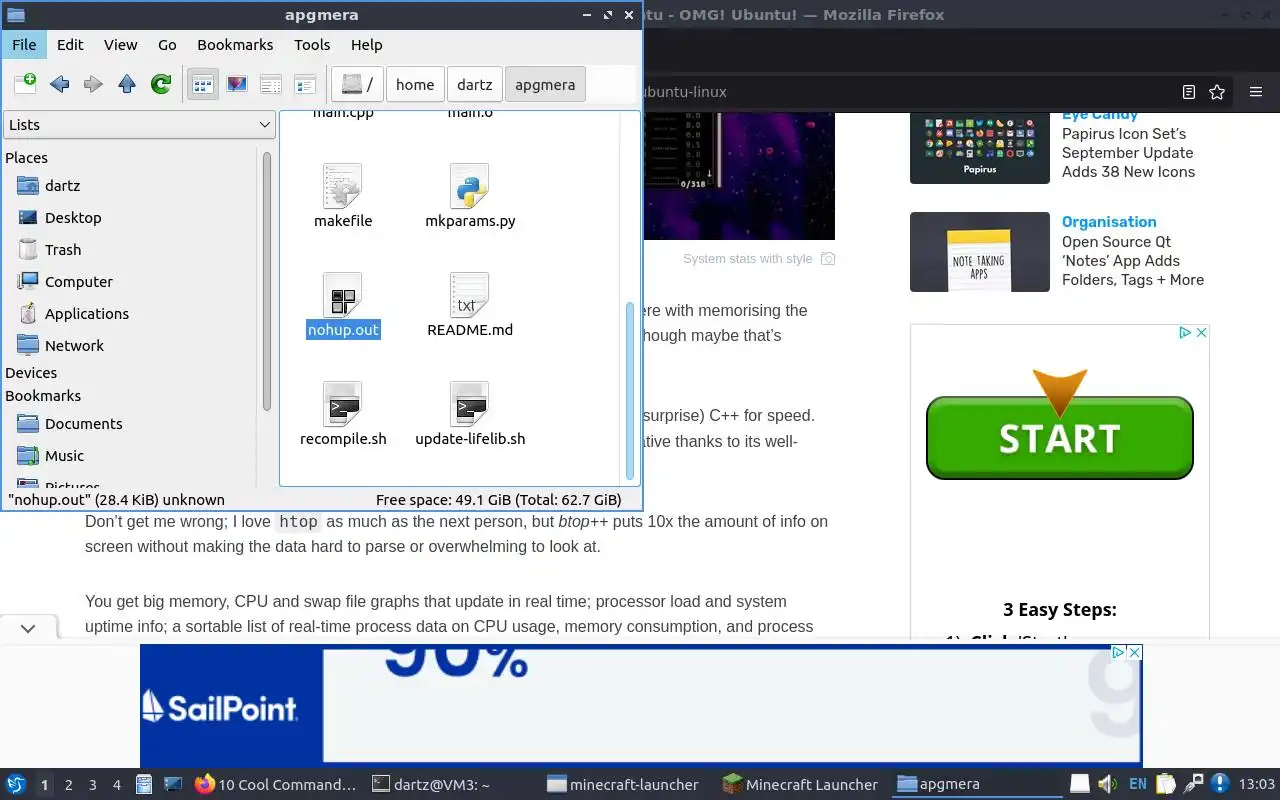Select the update-lifelib.sh script file
This screenshot has height=800, width=1280.
tap(469, 404)
